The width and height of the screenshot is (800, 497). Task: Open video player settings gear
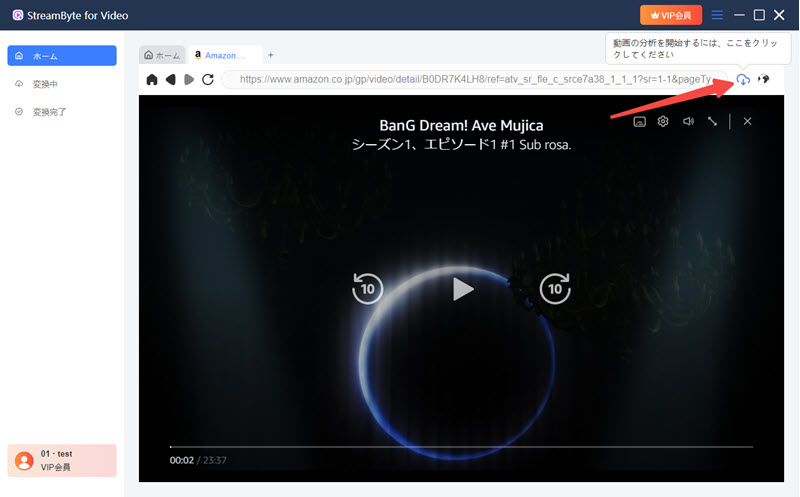[663, 121]
